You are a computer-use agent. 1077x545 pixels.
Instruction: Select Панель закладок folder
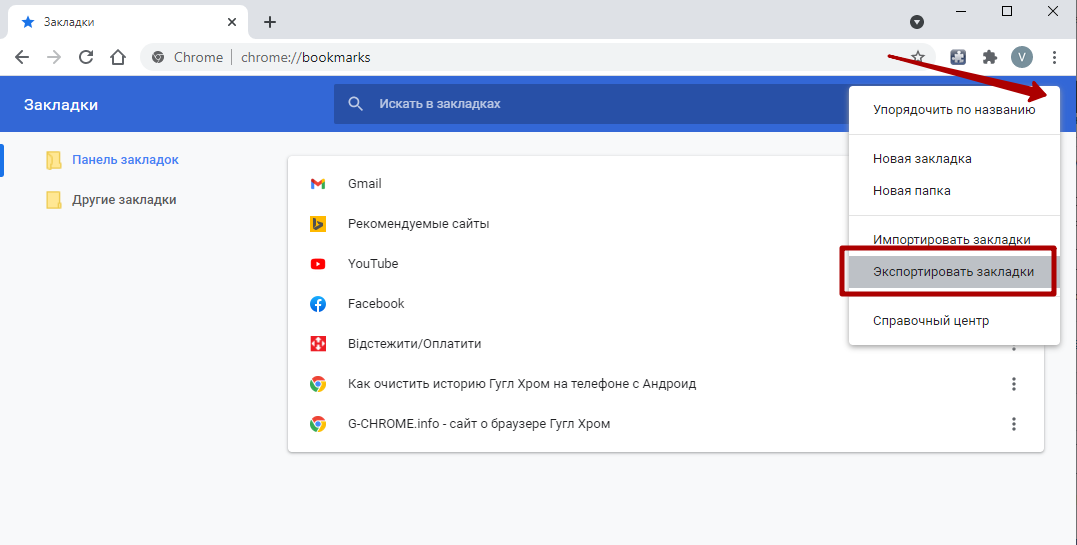pyautogui.click(x=125, y=160)
